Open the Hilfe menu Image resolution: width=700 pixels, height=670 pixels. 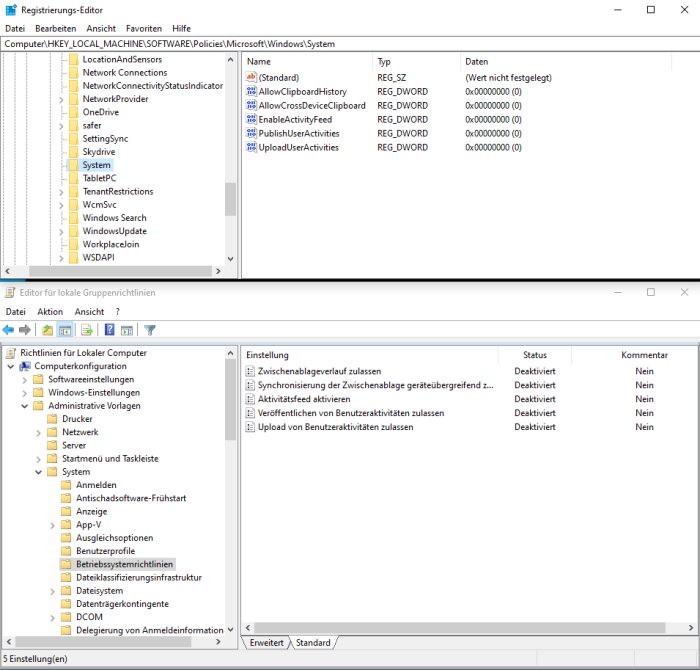(x=181, y=29)
